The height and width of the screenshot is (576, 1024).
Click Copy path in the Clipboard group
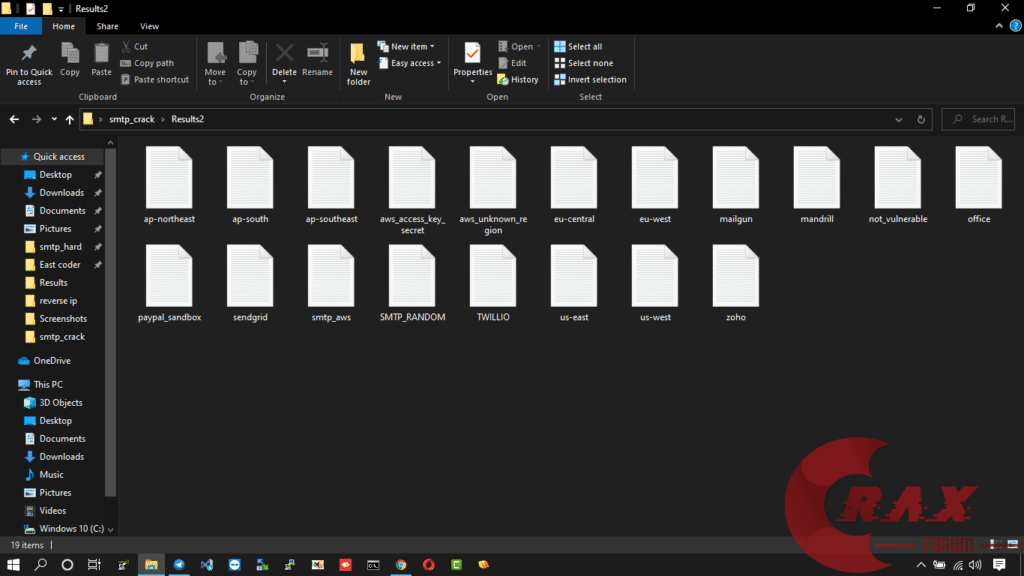pyautogui.click(x=147, y=63)
